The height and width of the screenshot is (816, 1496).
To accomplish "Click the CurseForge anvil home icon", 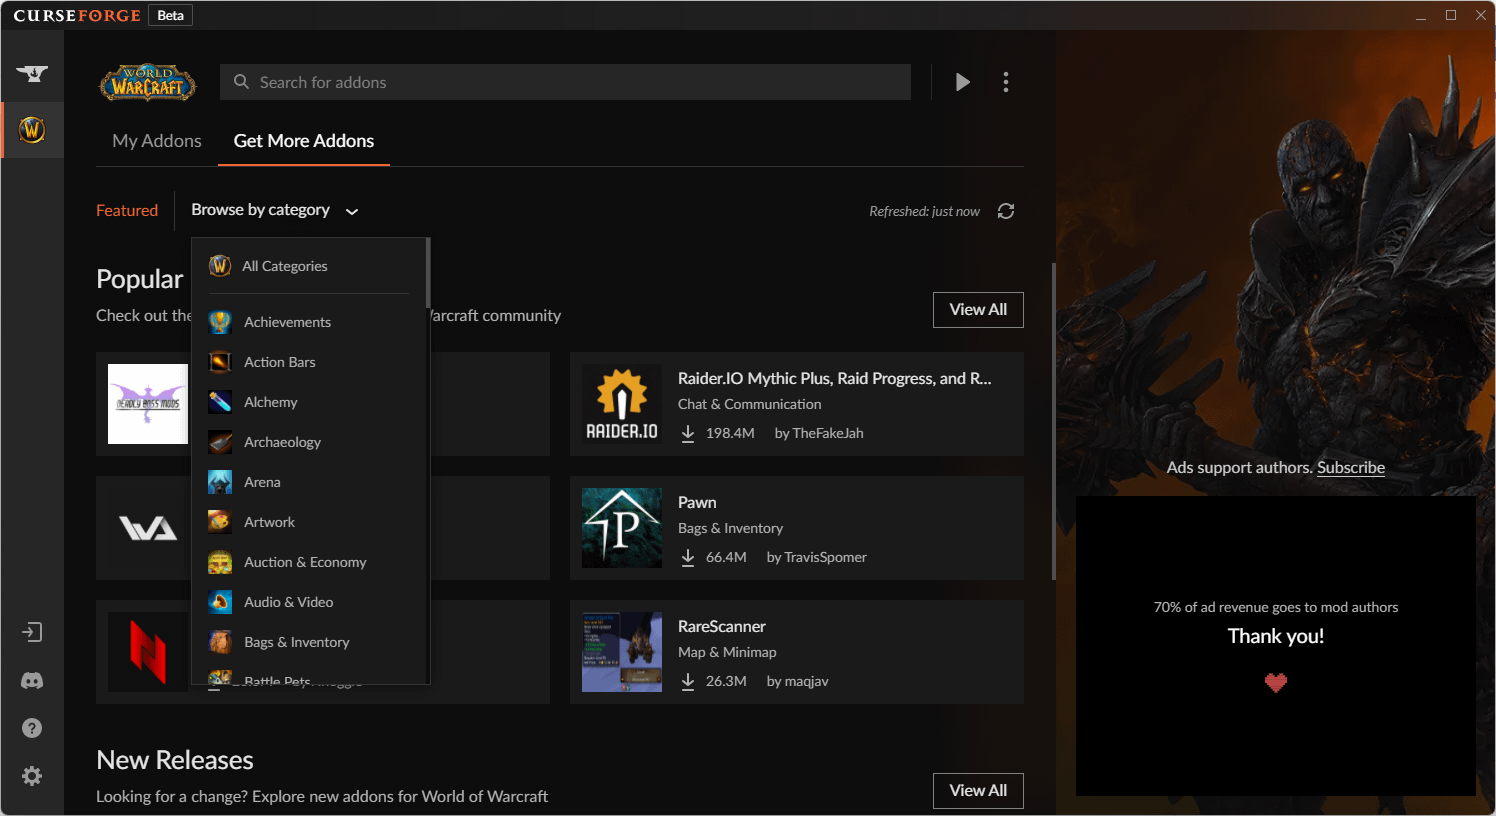I will pos(32,73).
